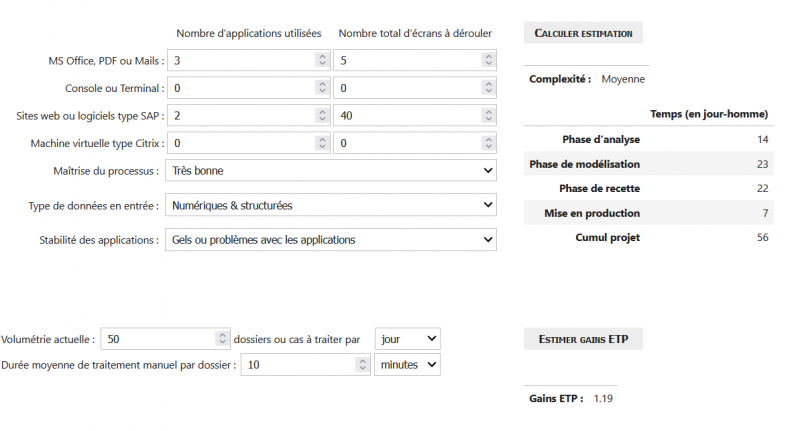Viewport: 800px width, 431px height.
Task: Open the Stabilité des applications dropdown
Action: [331, 240]
